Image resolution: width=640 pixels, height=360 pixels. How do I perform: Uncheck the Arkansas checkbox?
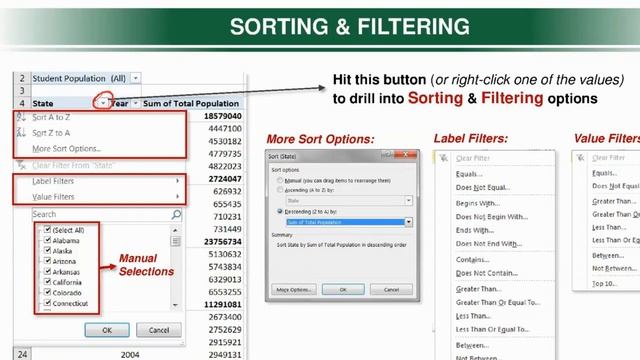(47, 271)
